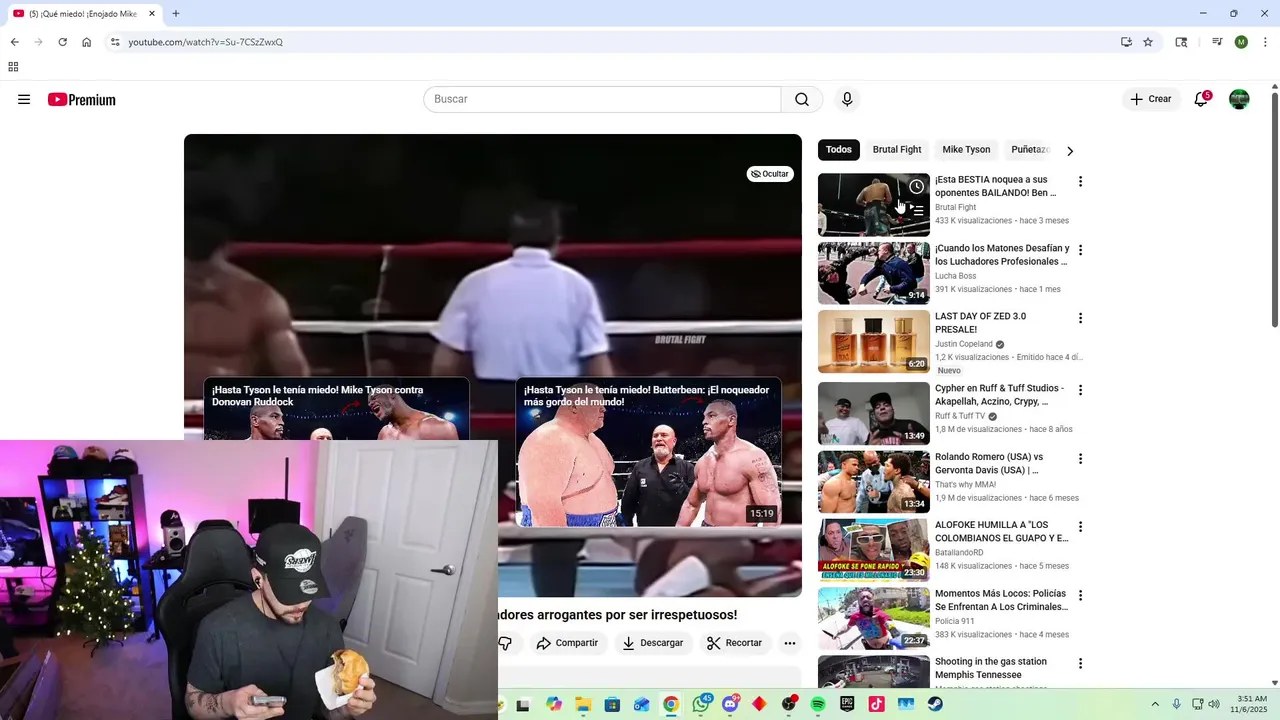Screen dimensions: 1280x720
Task: Open Chrome three-dot menu
Action: 1266,42
